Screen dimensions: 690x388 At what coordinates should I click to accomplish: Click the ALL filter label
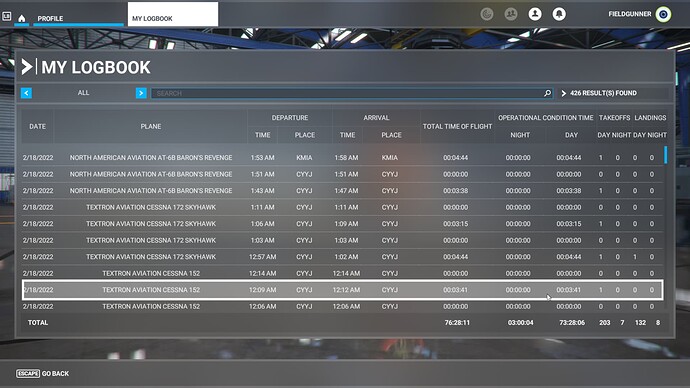point(83,93)
